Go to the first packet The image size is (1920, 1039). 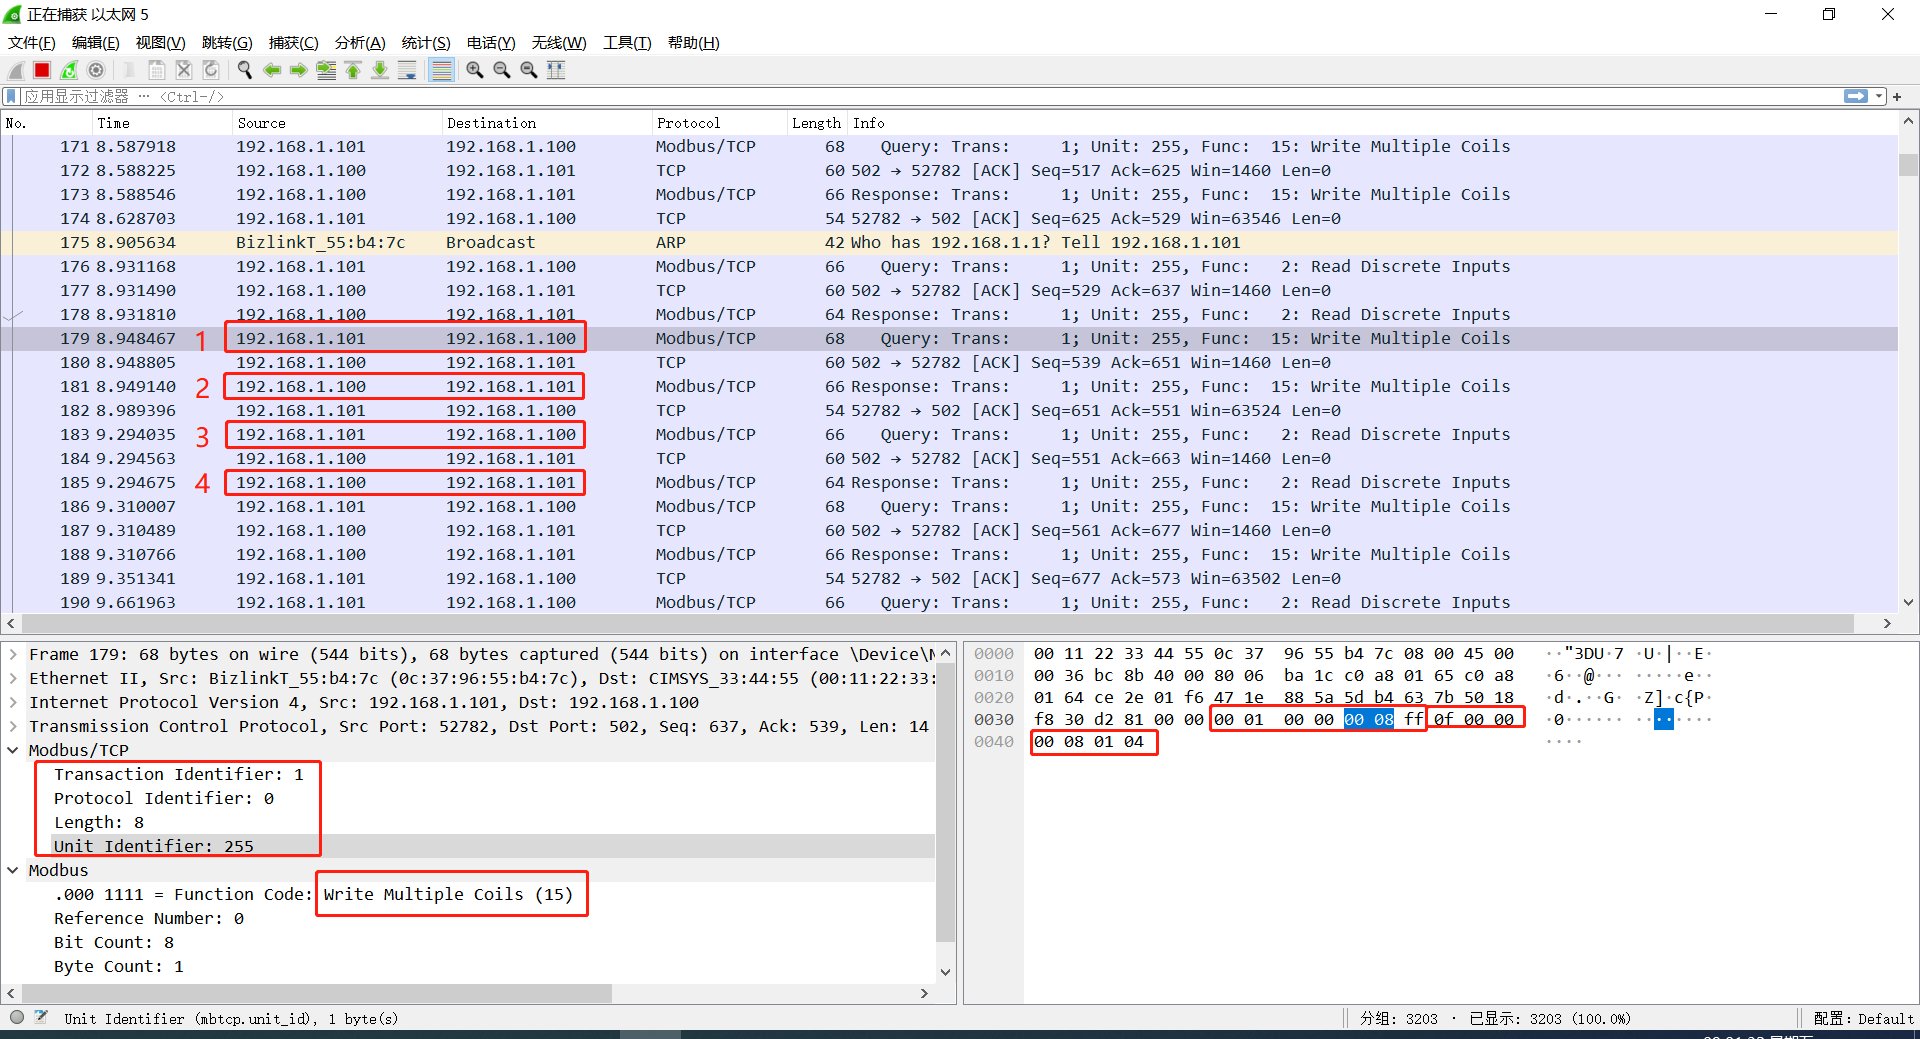[353, 69]
